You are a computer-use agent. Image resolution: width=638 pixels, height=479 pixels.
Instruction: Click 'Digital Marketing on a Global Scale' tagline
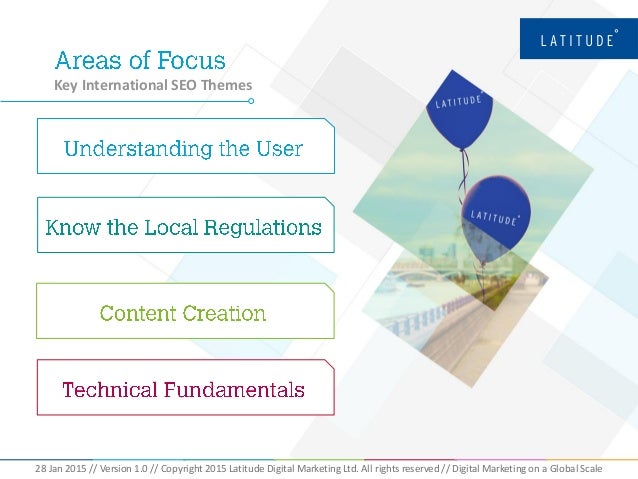point(527,468)
